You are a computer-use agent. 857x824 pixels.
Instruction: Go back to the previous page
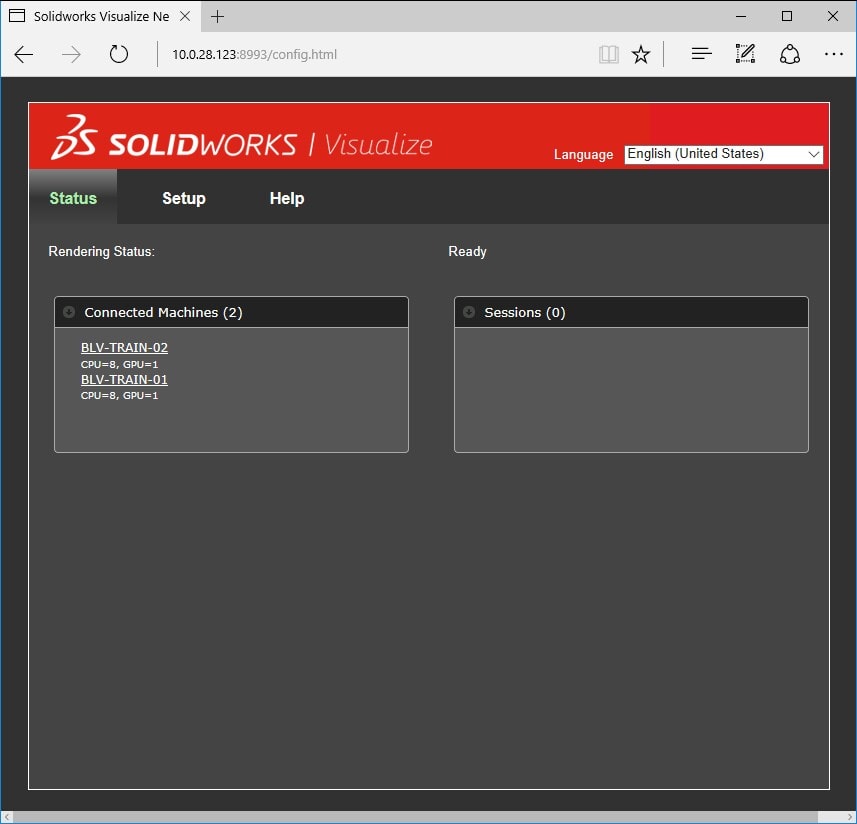(24, 55)
